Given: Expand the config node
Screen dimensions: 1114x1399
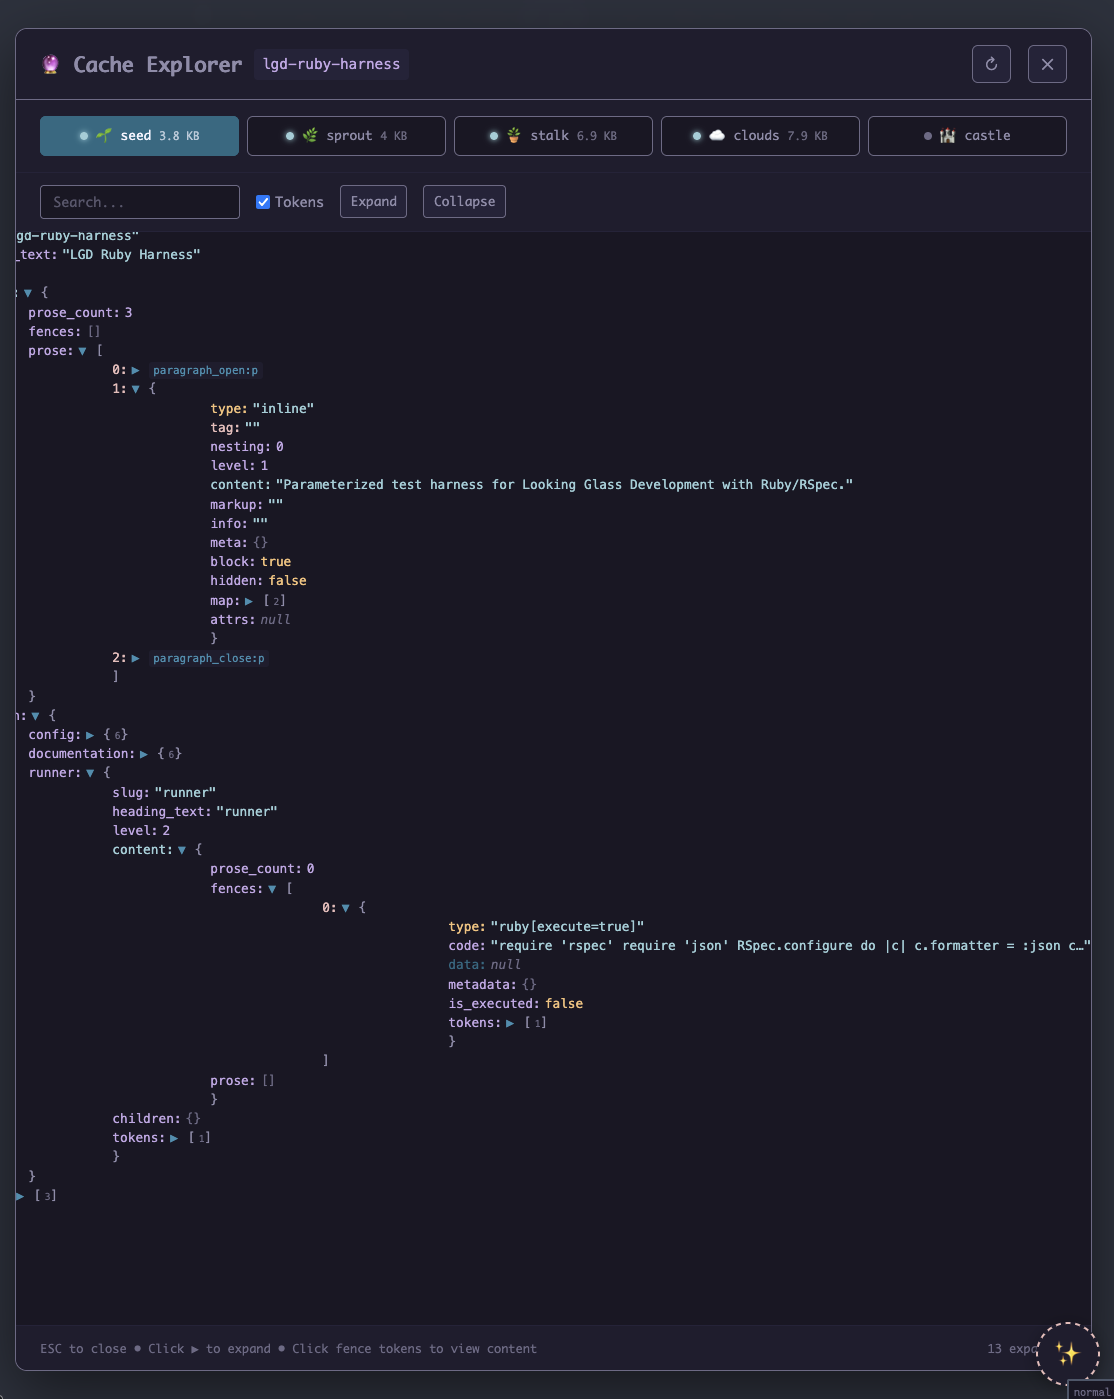Looking at the screenshot, I should (90, 735).
